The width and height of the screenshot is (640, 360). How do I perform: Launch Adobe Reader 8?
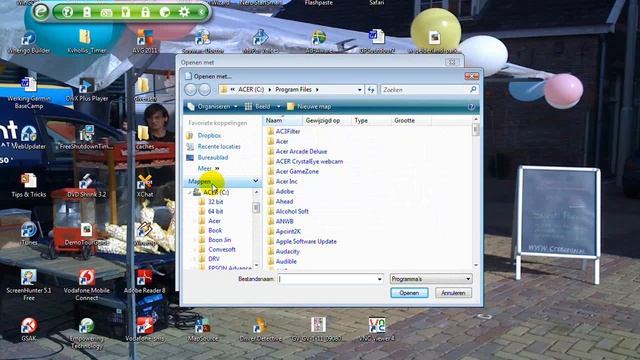tap(144, 282)
